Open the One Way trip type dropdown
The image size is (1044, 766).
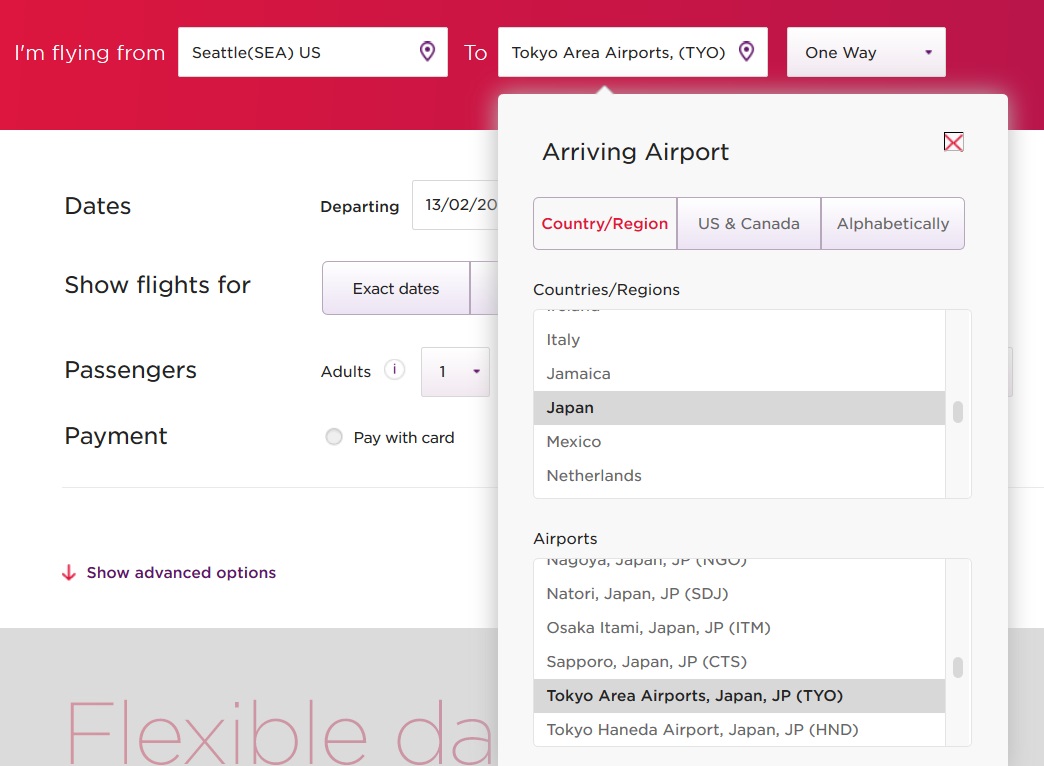(x=865, y=52)
